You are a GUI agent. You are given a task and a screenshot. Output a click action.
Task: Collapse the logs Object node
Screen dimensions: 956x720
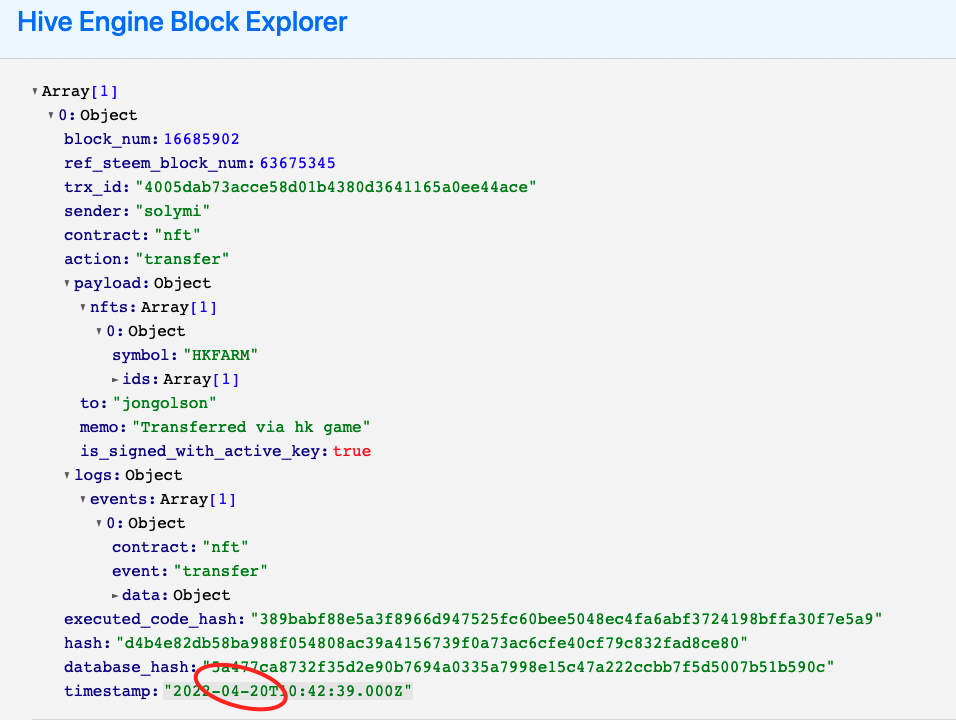67,476
